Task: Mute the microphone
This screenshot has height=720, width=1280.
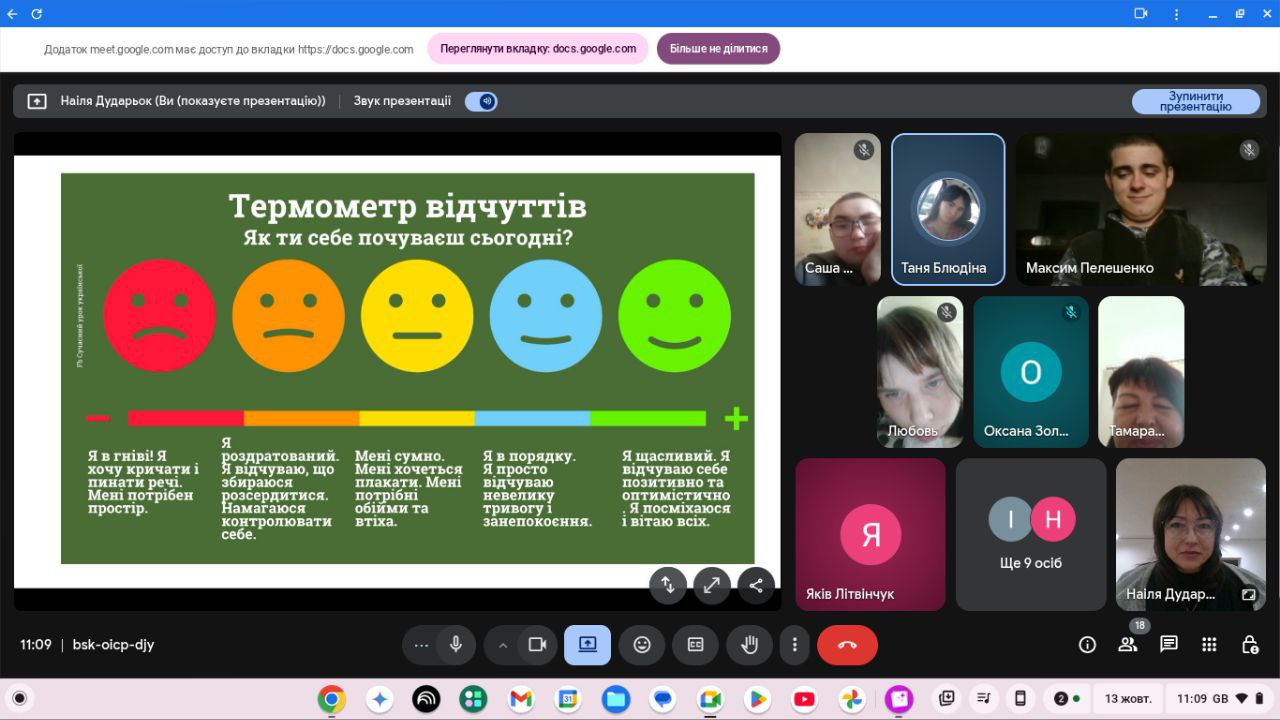Action: (x=456, y=645)
